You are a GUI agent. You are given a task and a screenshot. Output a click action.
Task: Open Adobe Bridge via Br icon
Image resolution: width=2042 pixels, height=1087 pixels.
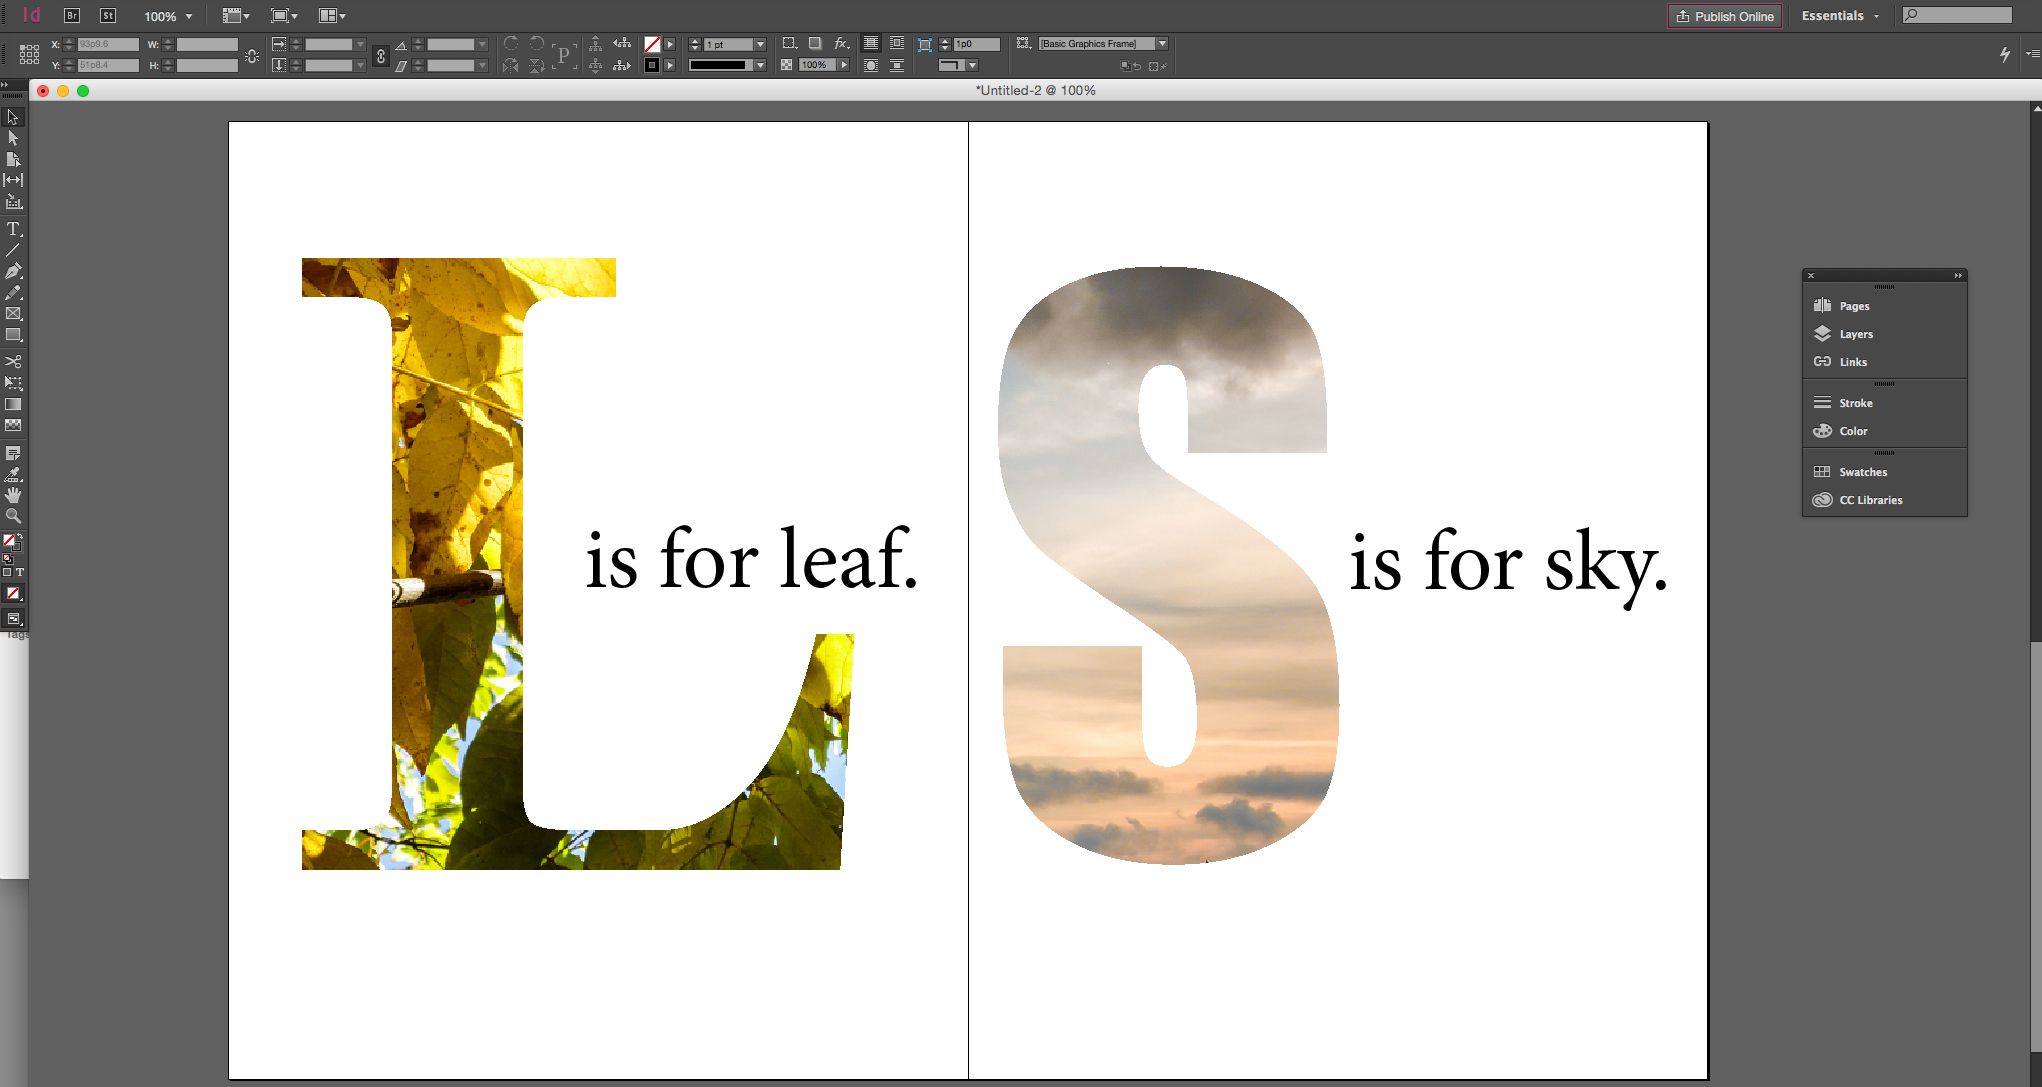click(x=71, y=16)
